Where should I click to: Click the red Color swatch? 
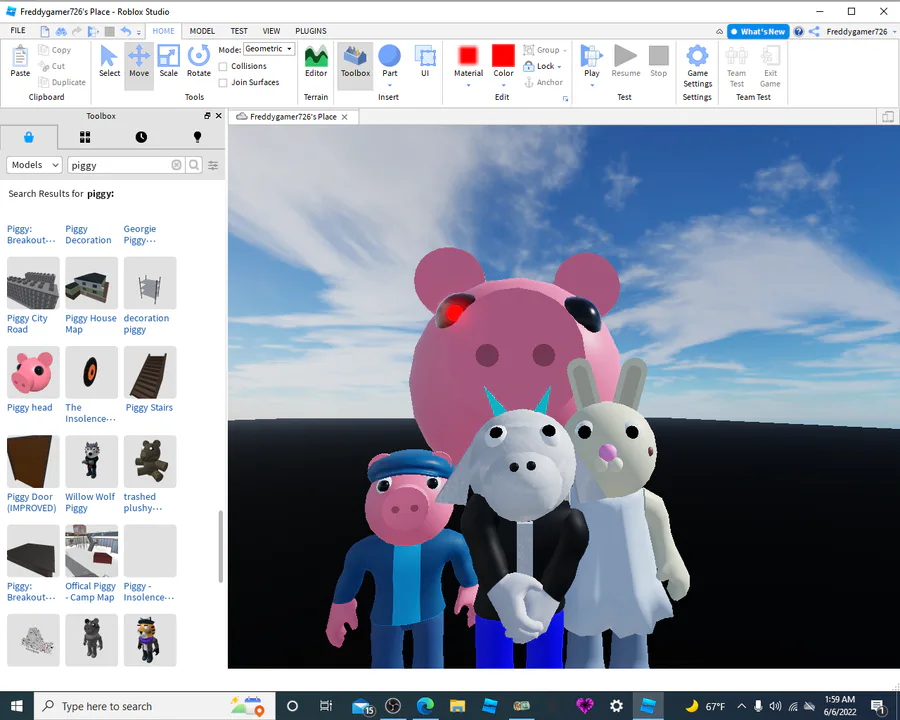[x=503, y=56]
